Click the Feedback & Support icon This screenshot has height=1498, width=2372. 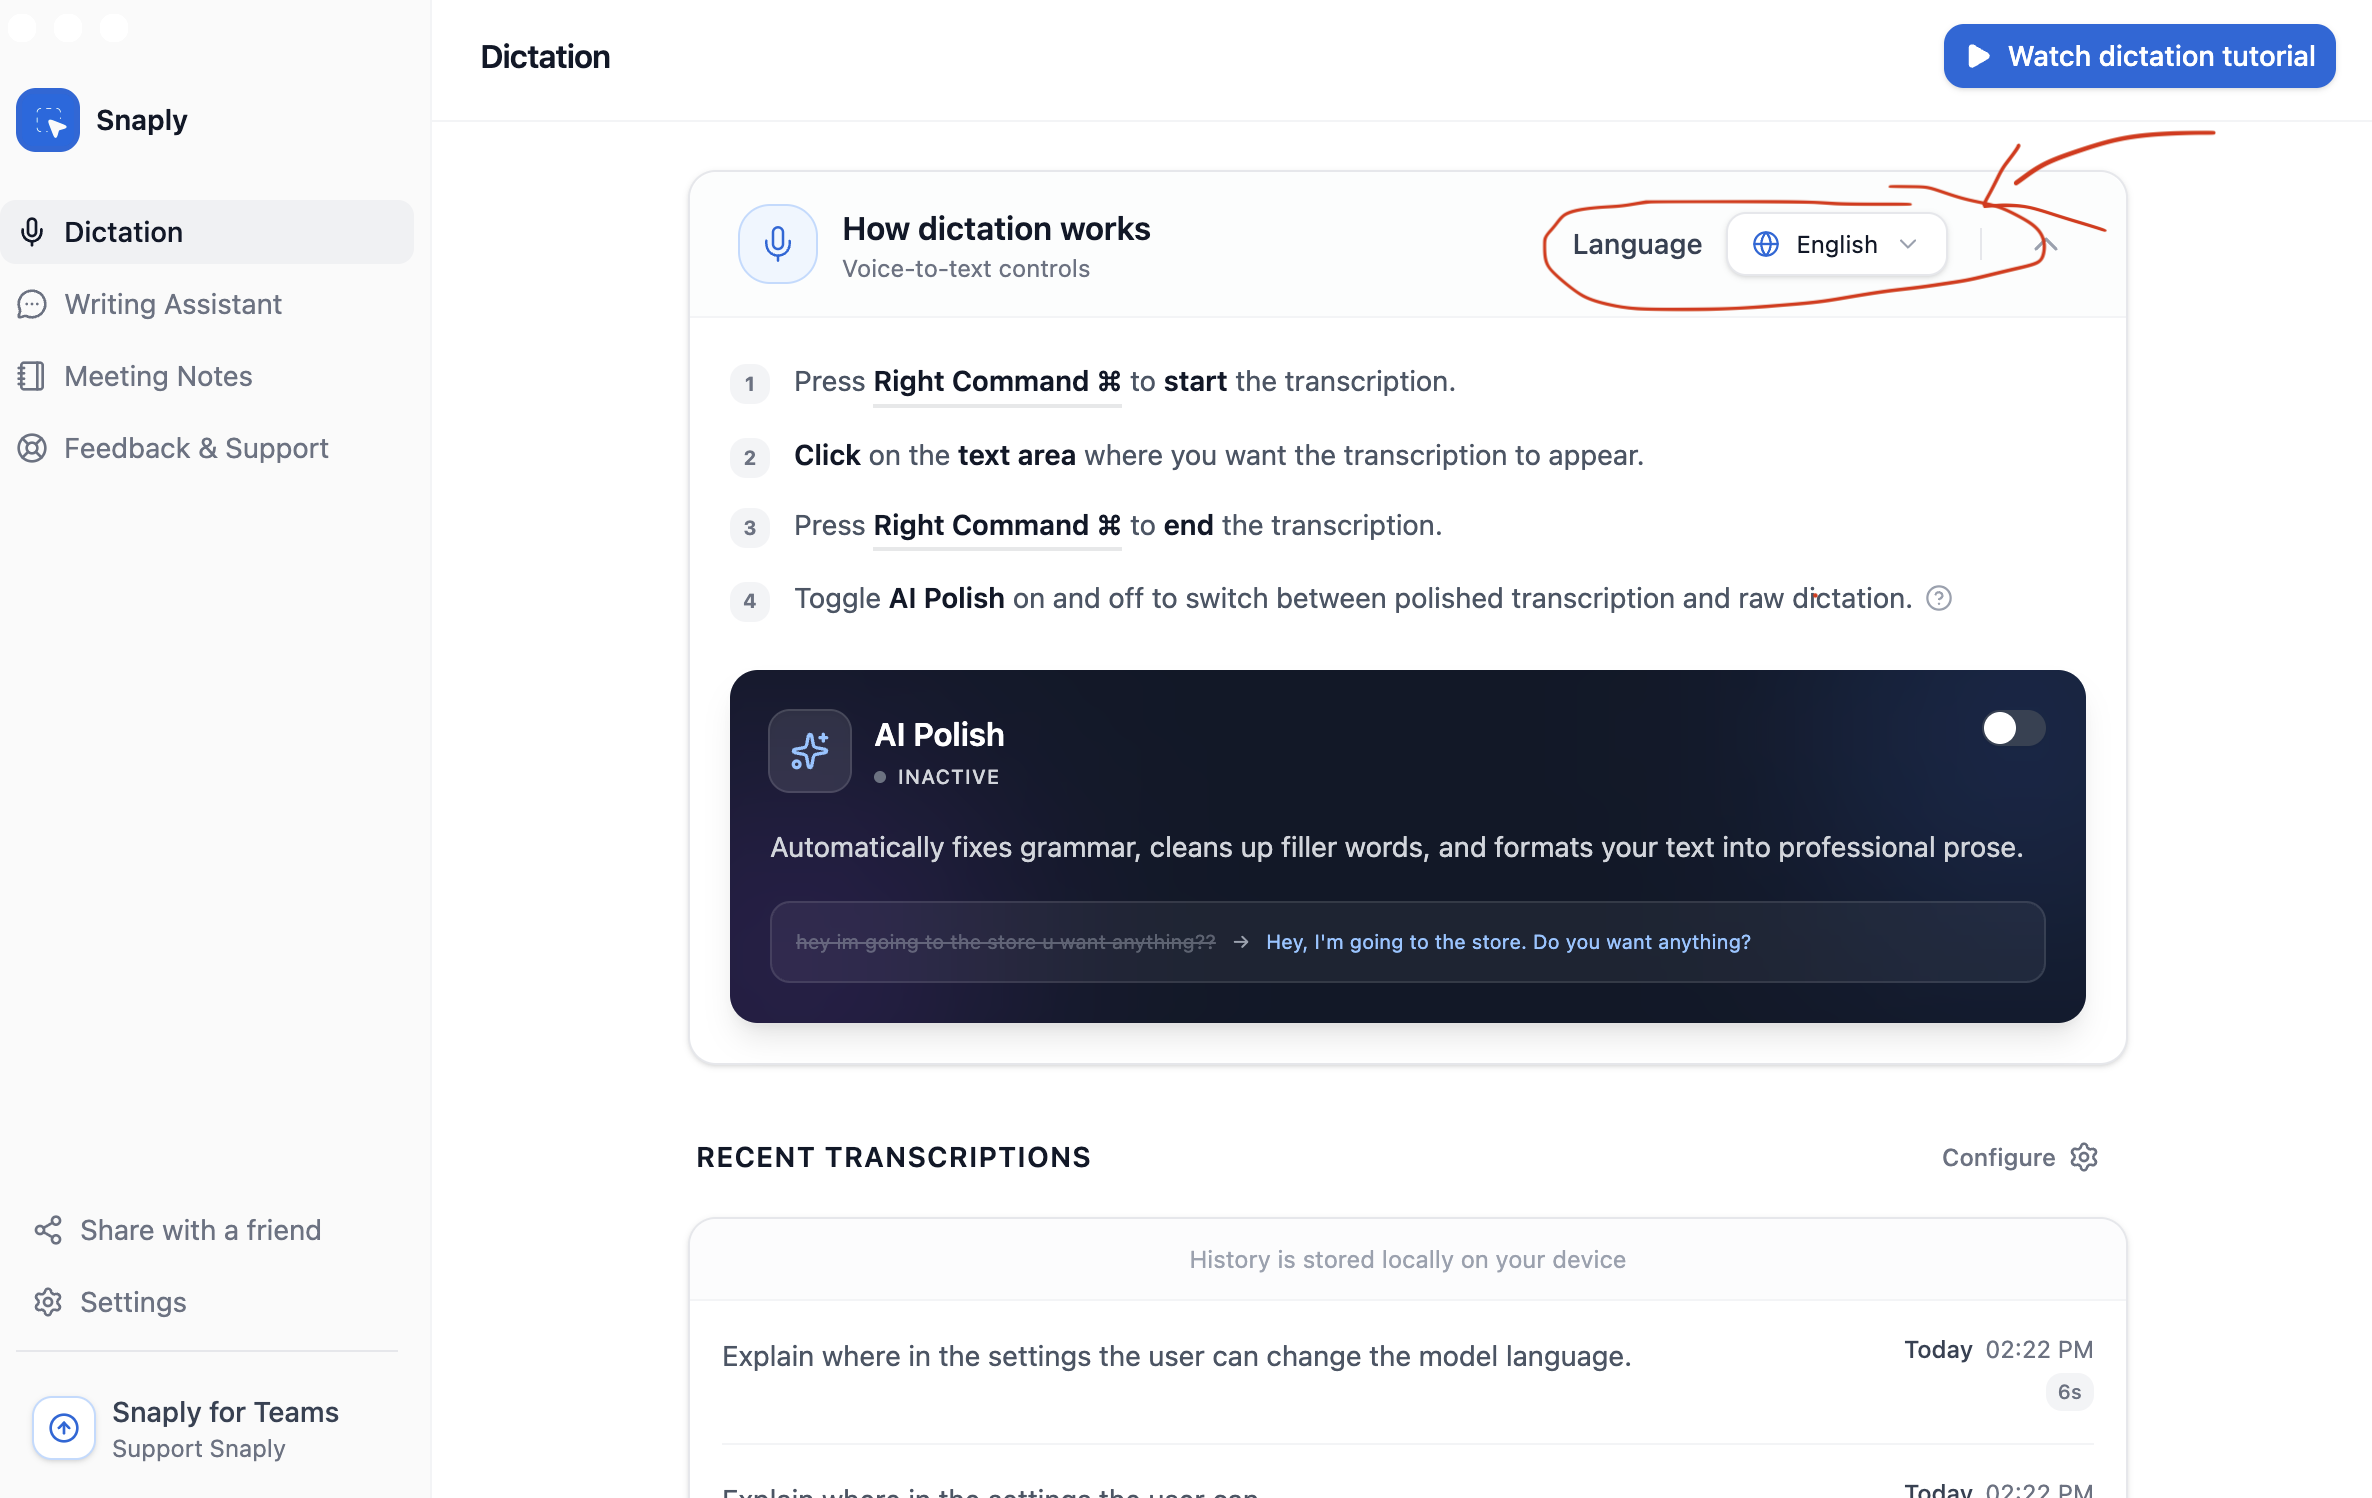click(32, 448)
